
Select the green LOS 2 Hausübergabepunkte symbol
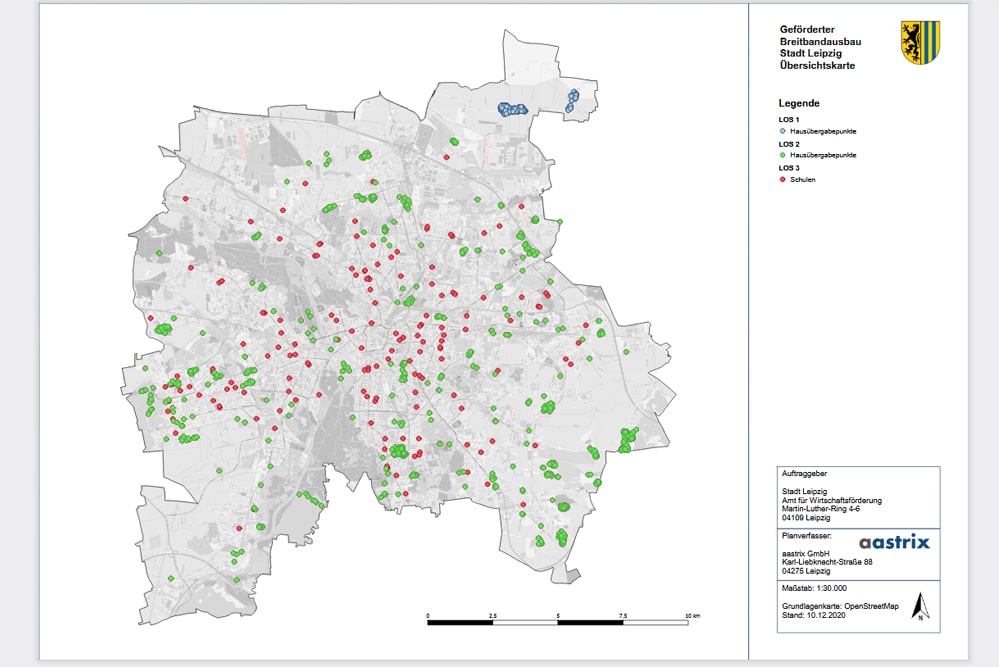point(781,156)
